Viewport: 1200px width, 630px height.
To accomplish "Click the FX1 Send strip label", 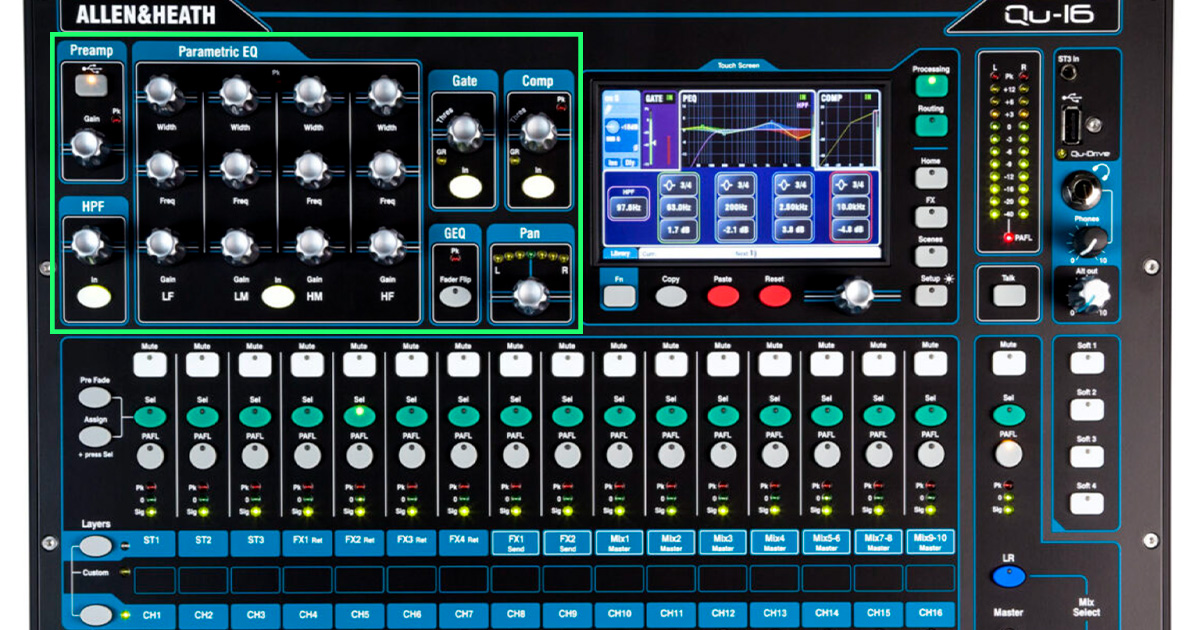I will point(515,543).
